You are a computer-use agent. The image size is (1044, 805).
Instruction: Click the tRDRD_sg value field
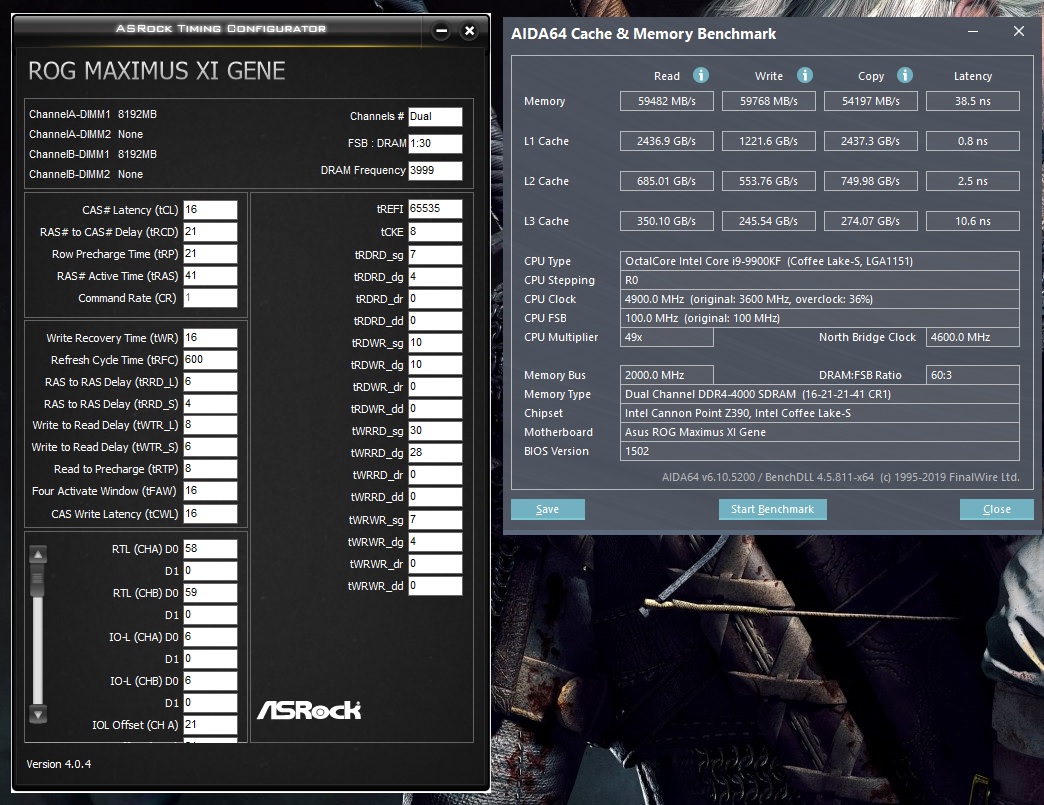pos(435,255)
